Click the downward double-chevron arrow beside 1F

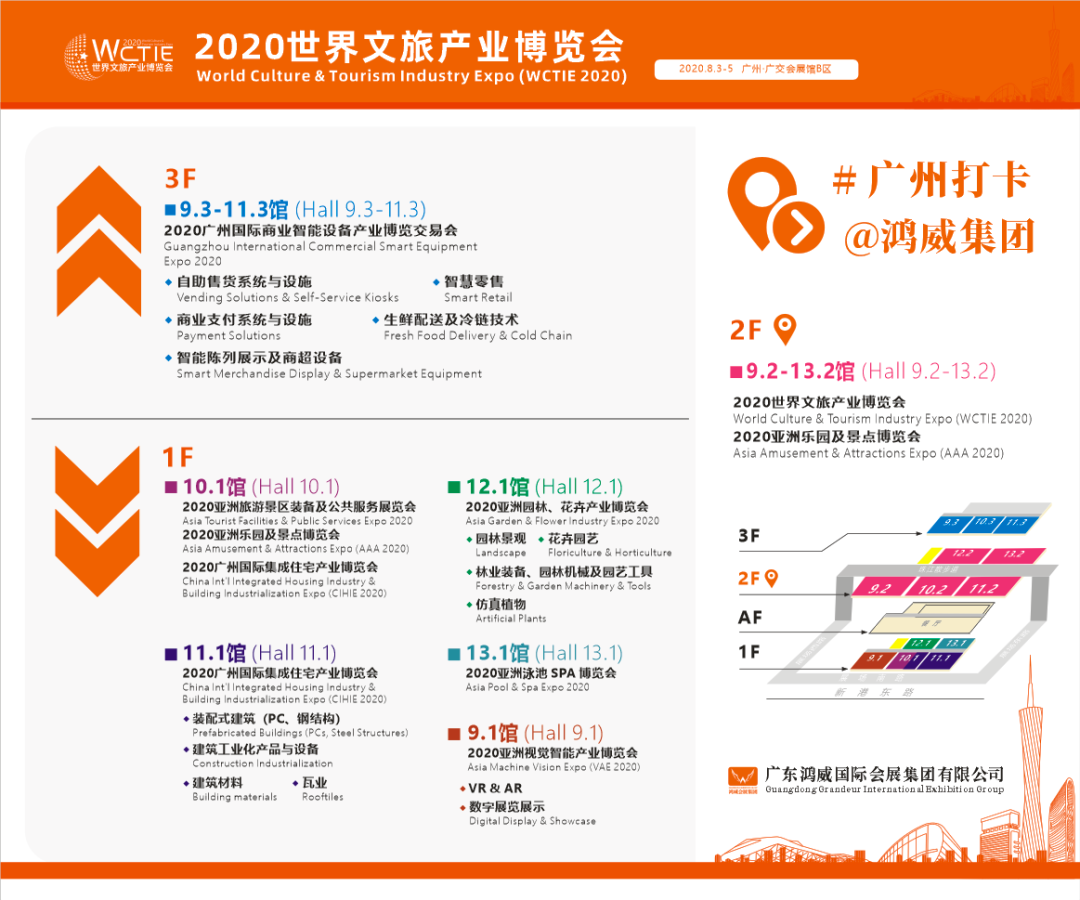pyautogui.click(x=97, y=521)
